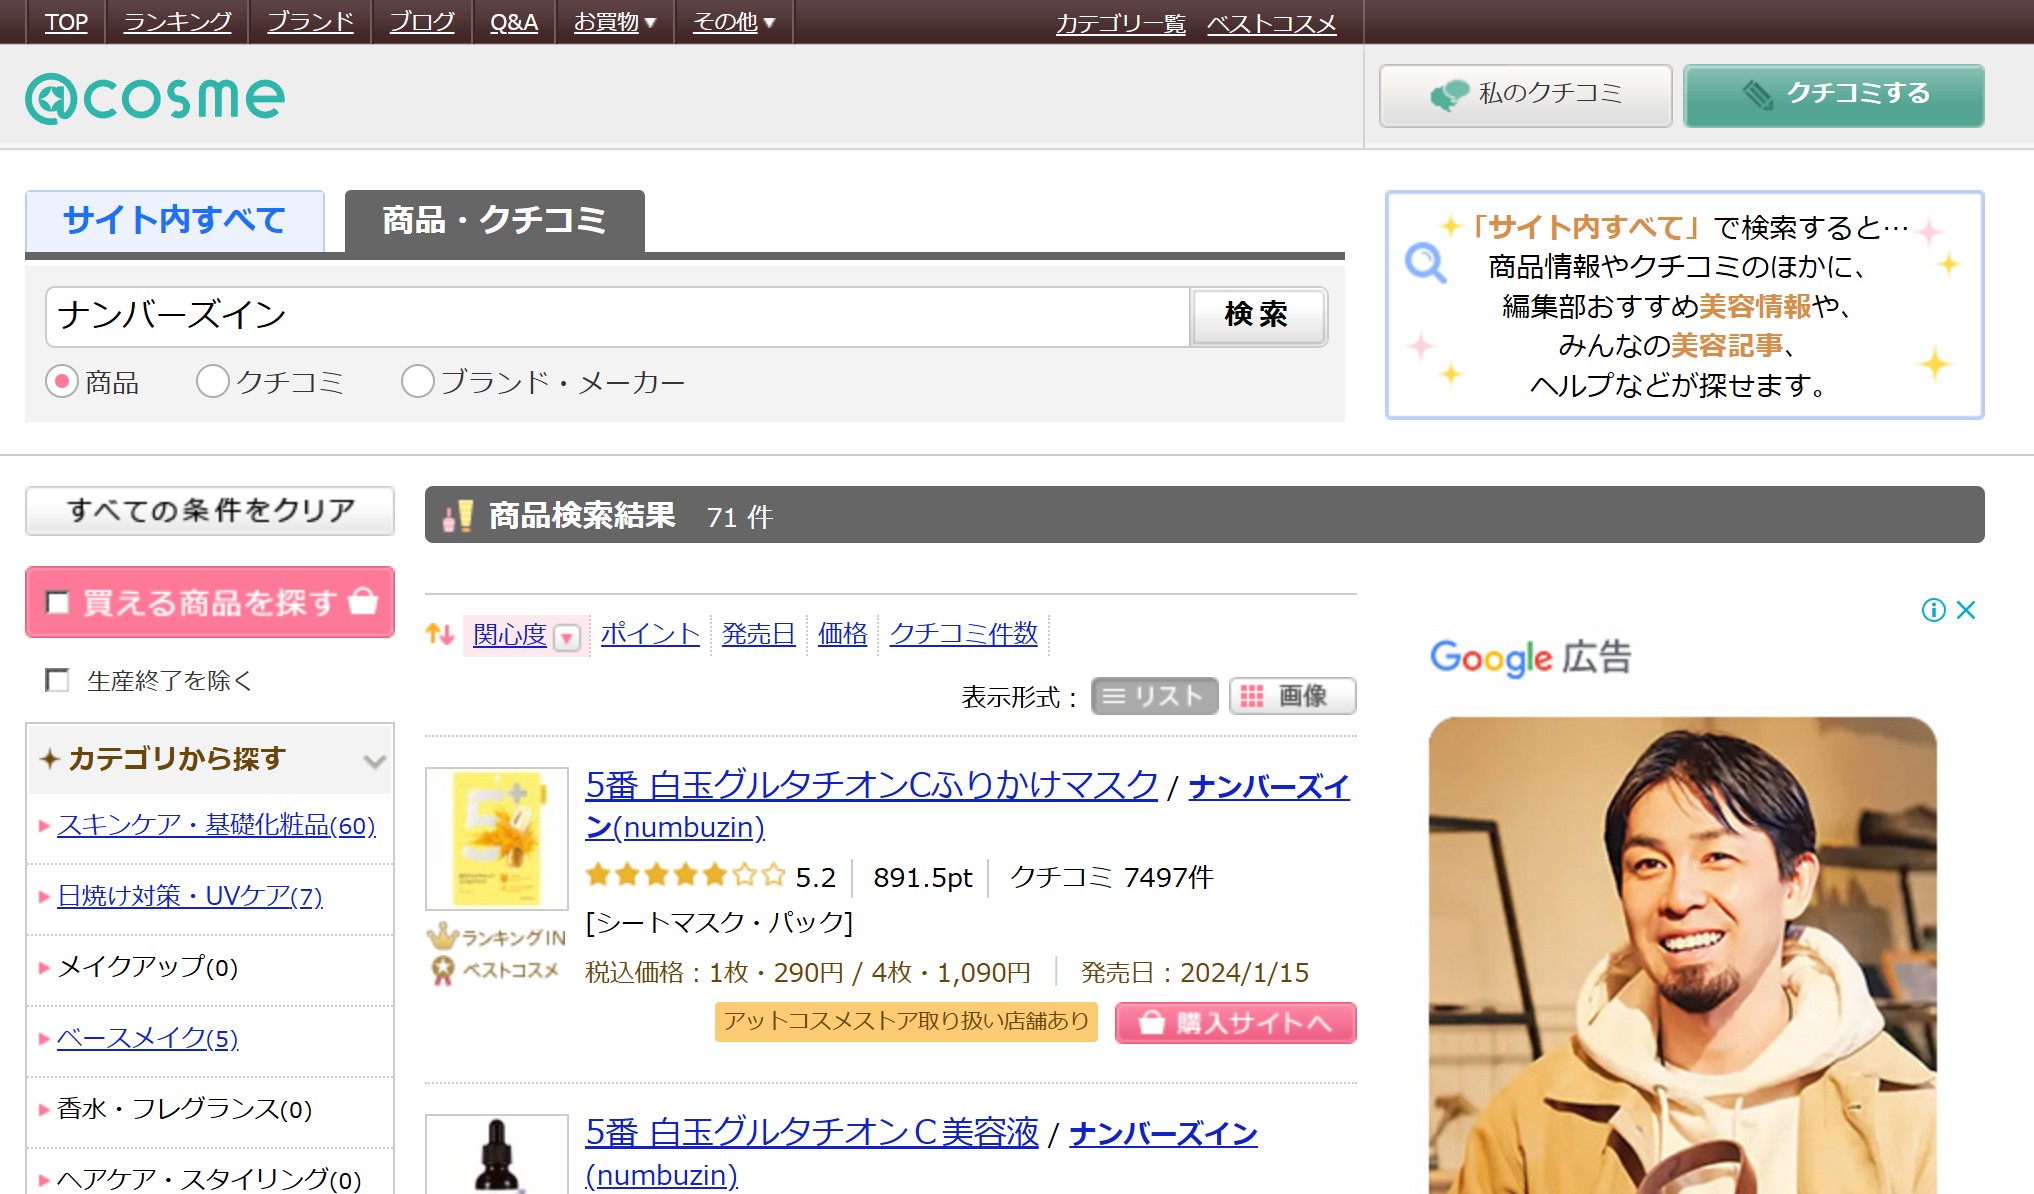2034x1194 pixels.
Task: Click the ad info icon beside Google 広告
Action: (1933, 610)
